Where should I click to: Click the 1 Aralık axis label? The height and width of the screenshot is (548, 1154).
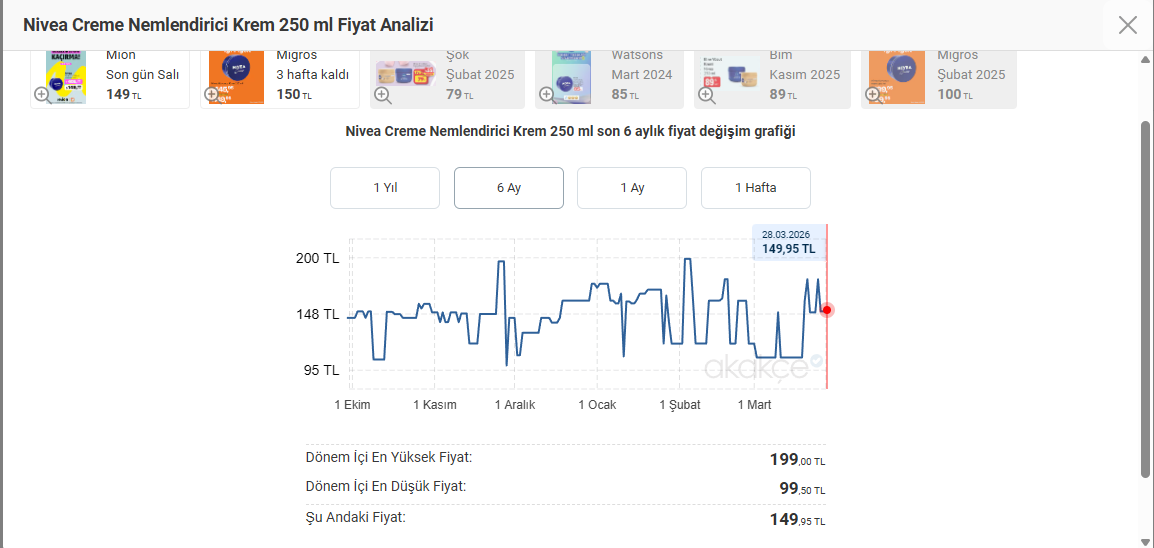515,405
